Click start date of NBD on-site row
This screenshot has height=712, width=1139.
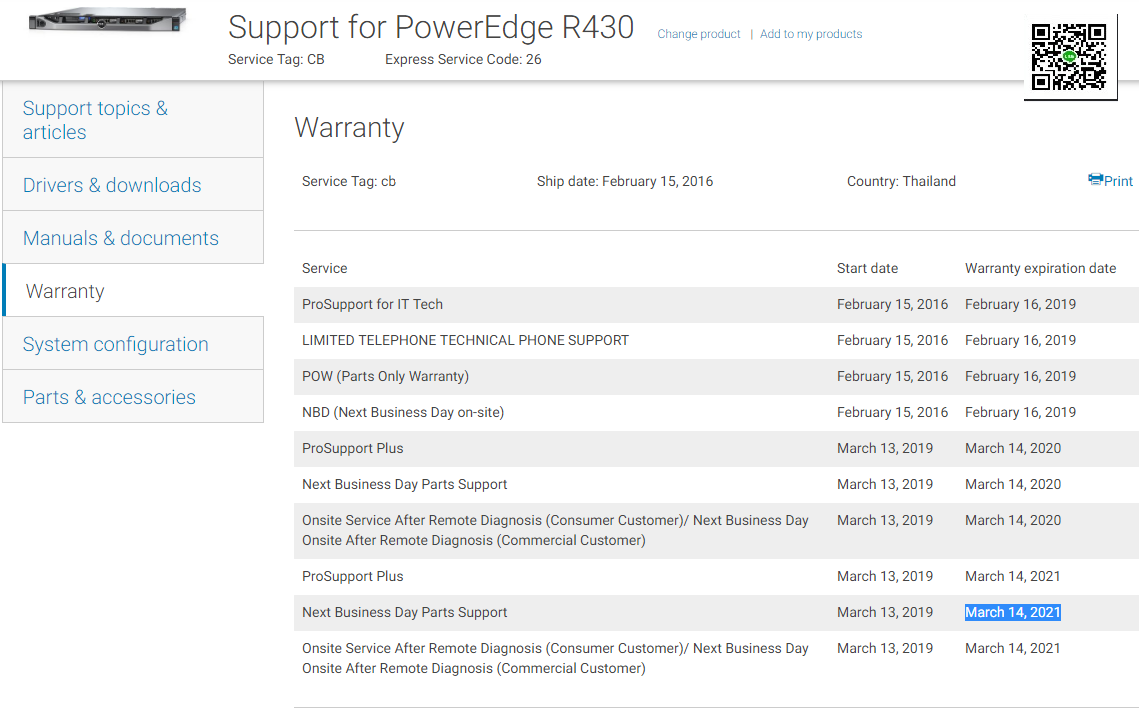point(892,412)
